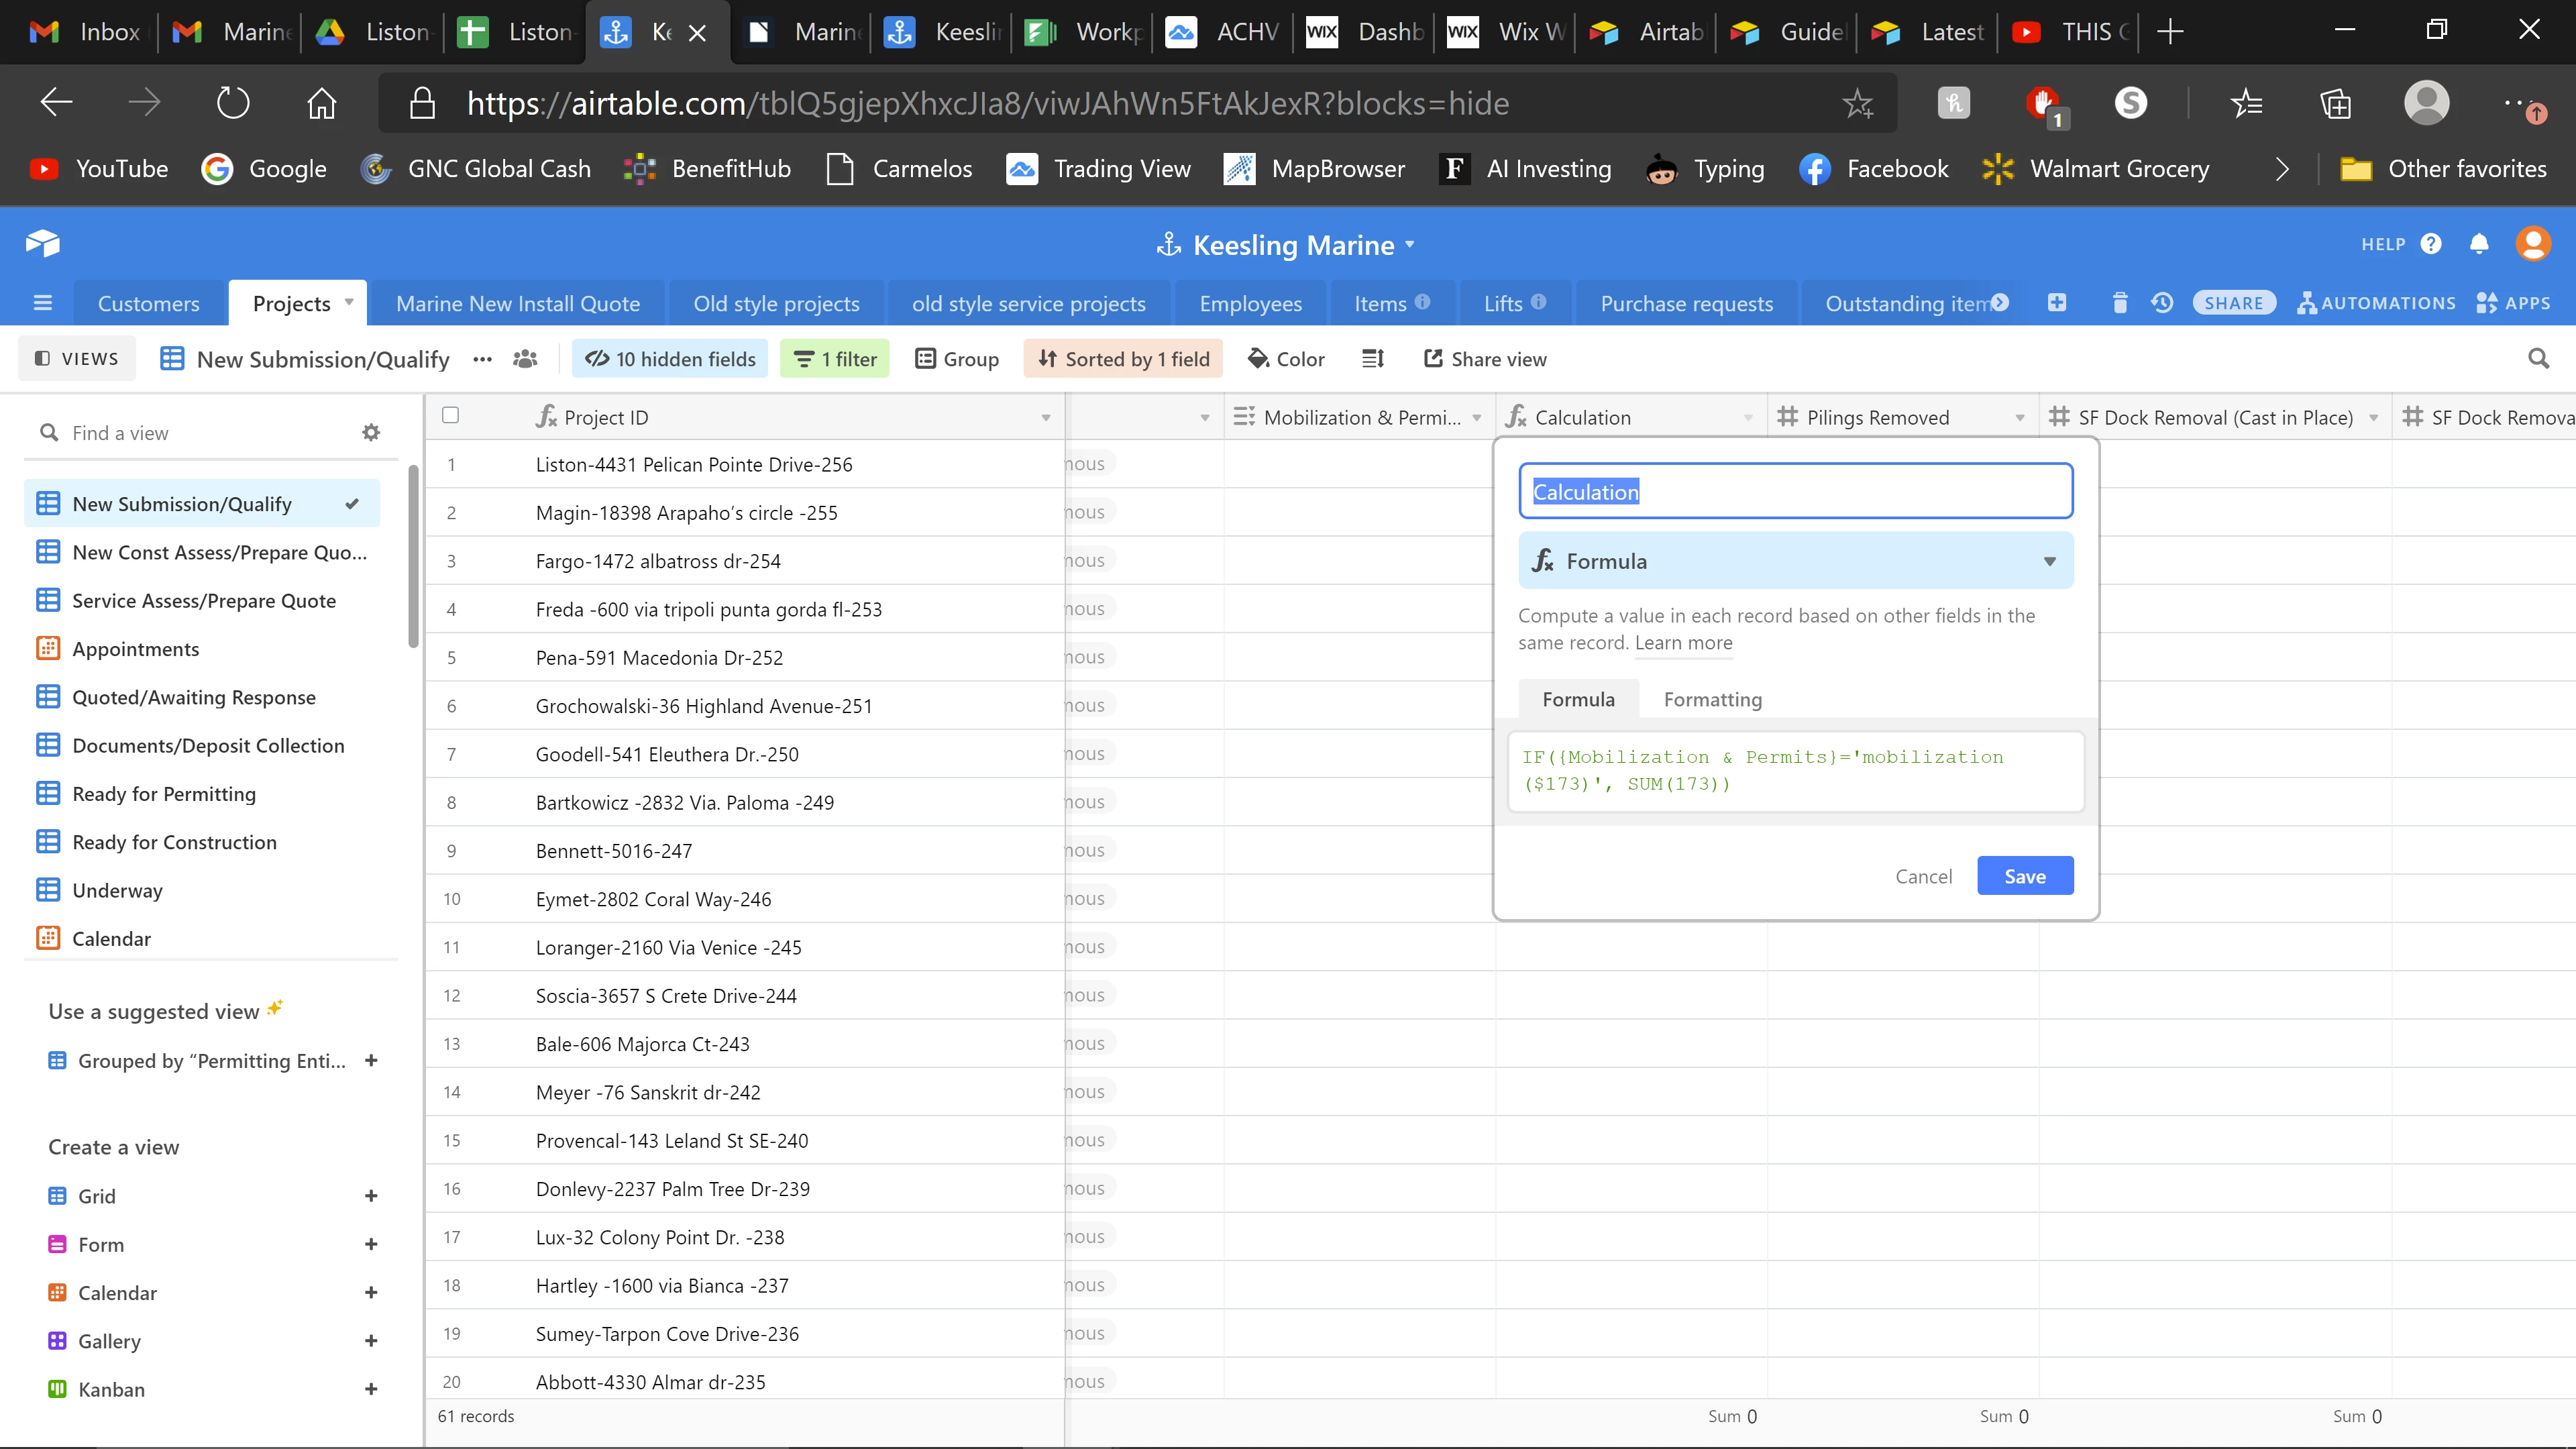Screen dimensions: 2576x1449
Task: Add a new table with plus icon
Action: [x=2057, y=303]
